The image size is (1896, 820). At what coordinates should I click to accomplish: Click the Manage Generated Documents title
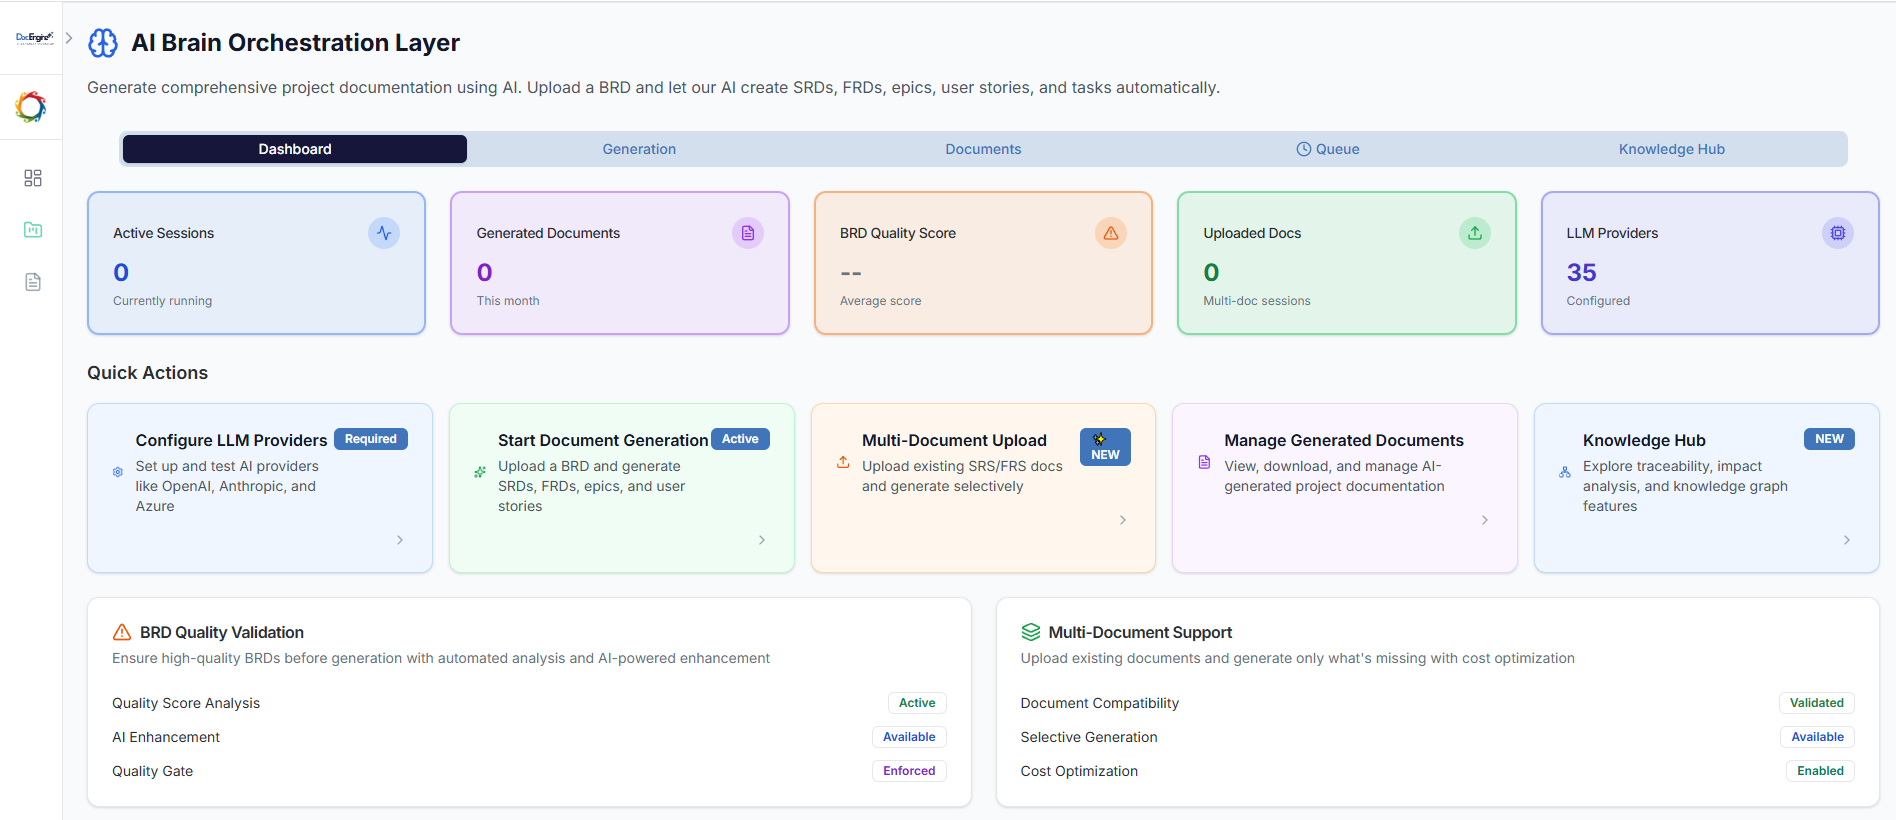click(1344, 440)
